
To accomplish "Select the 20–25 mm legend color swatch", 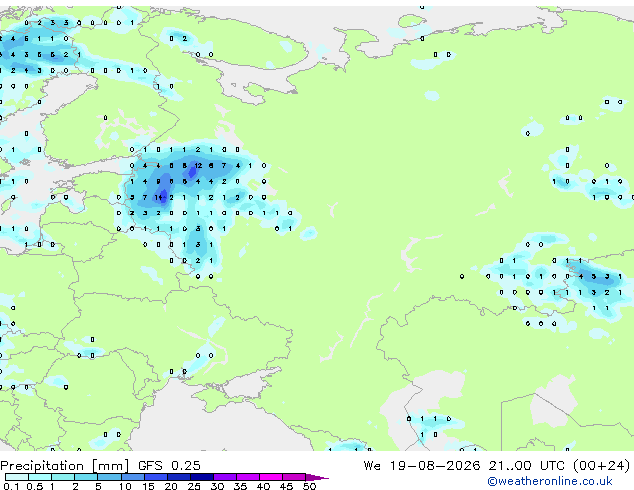I will (178, 477).
